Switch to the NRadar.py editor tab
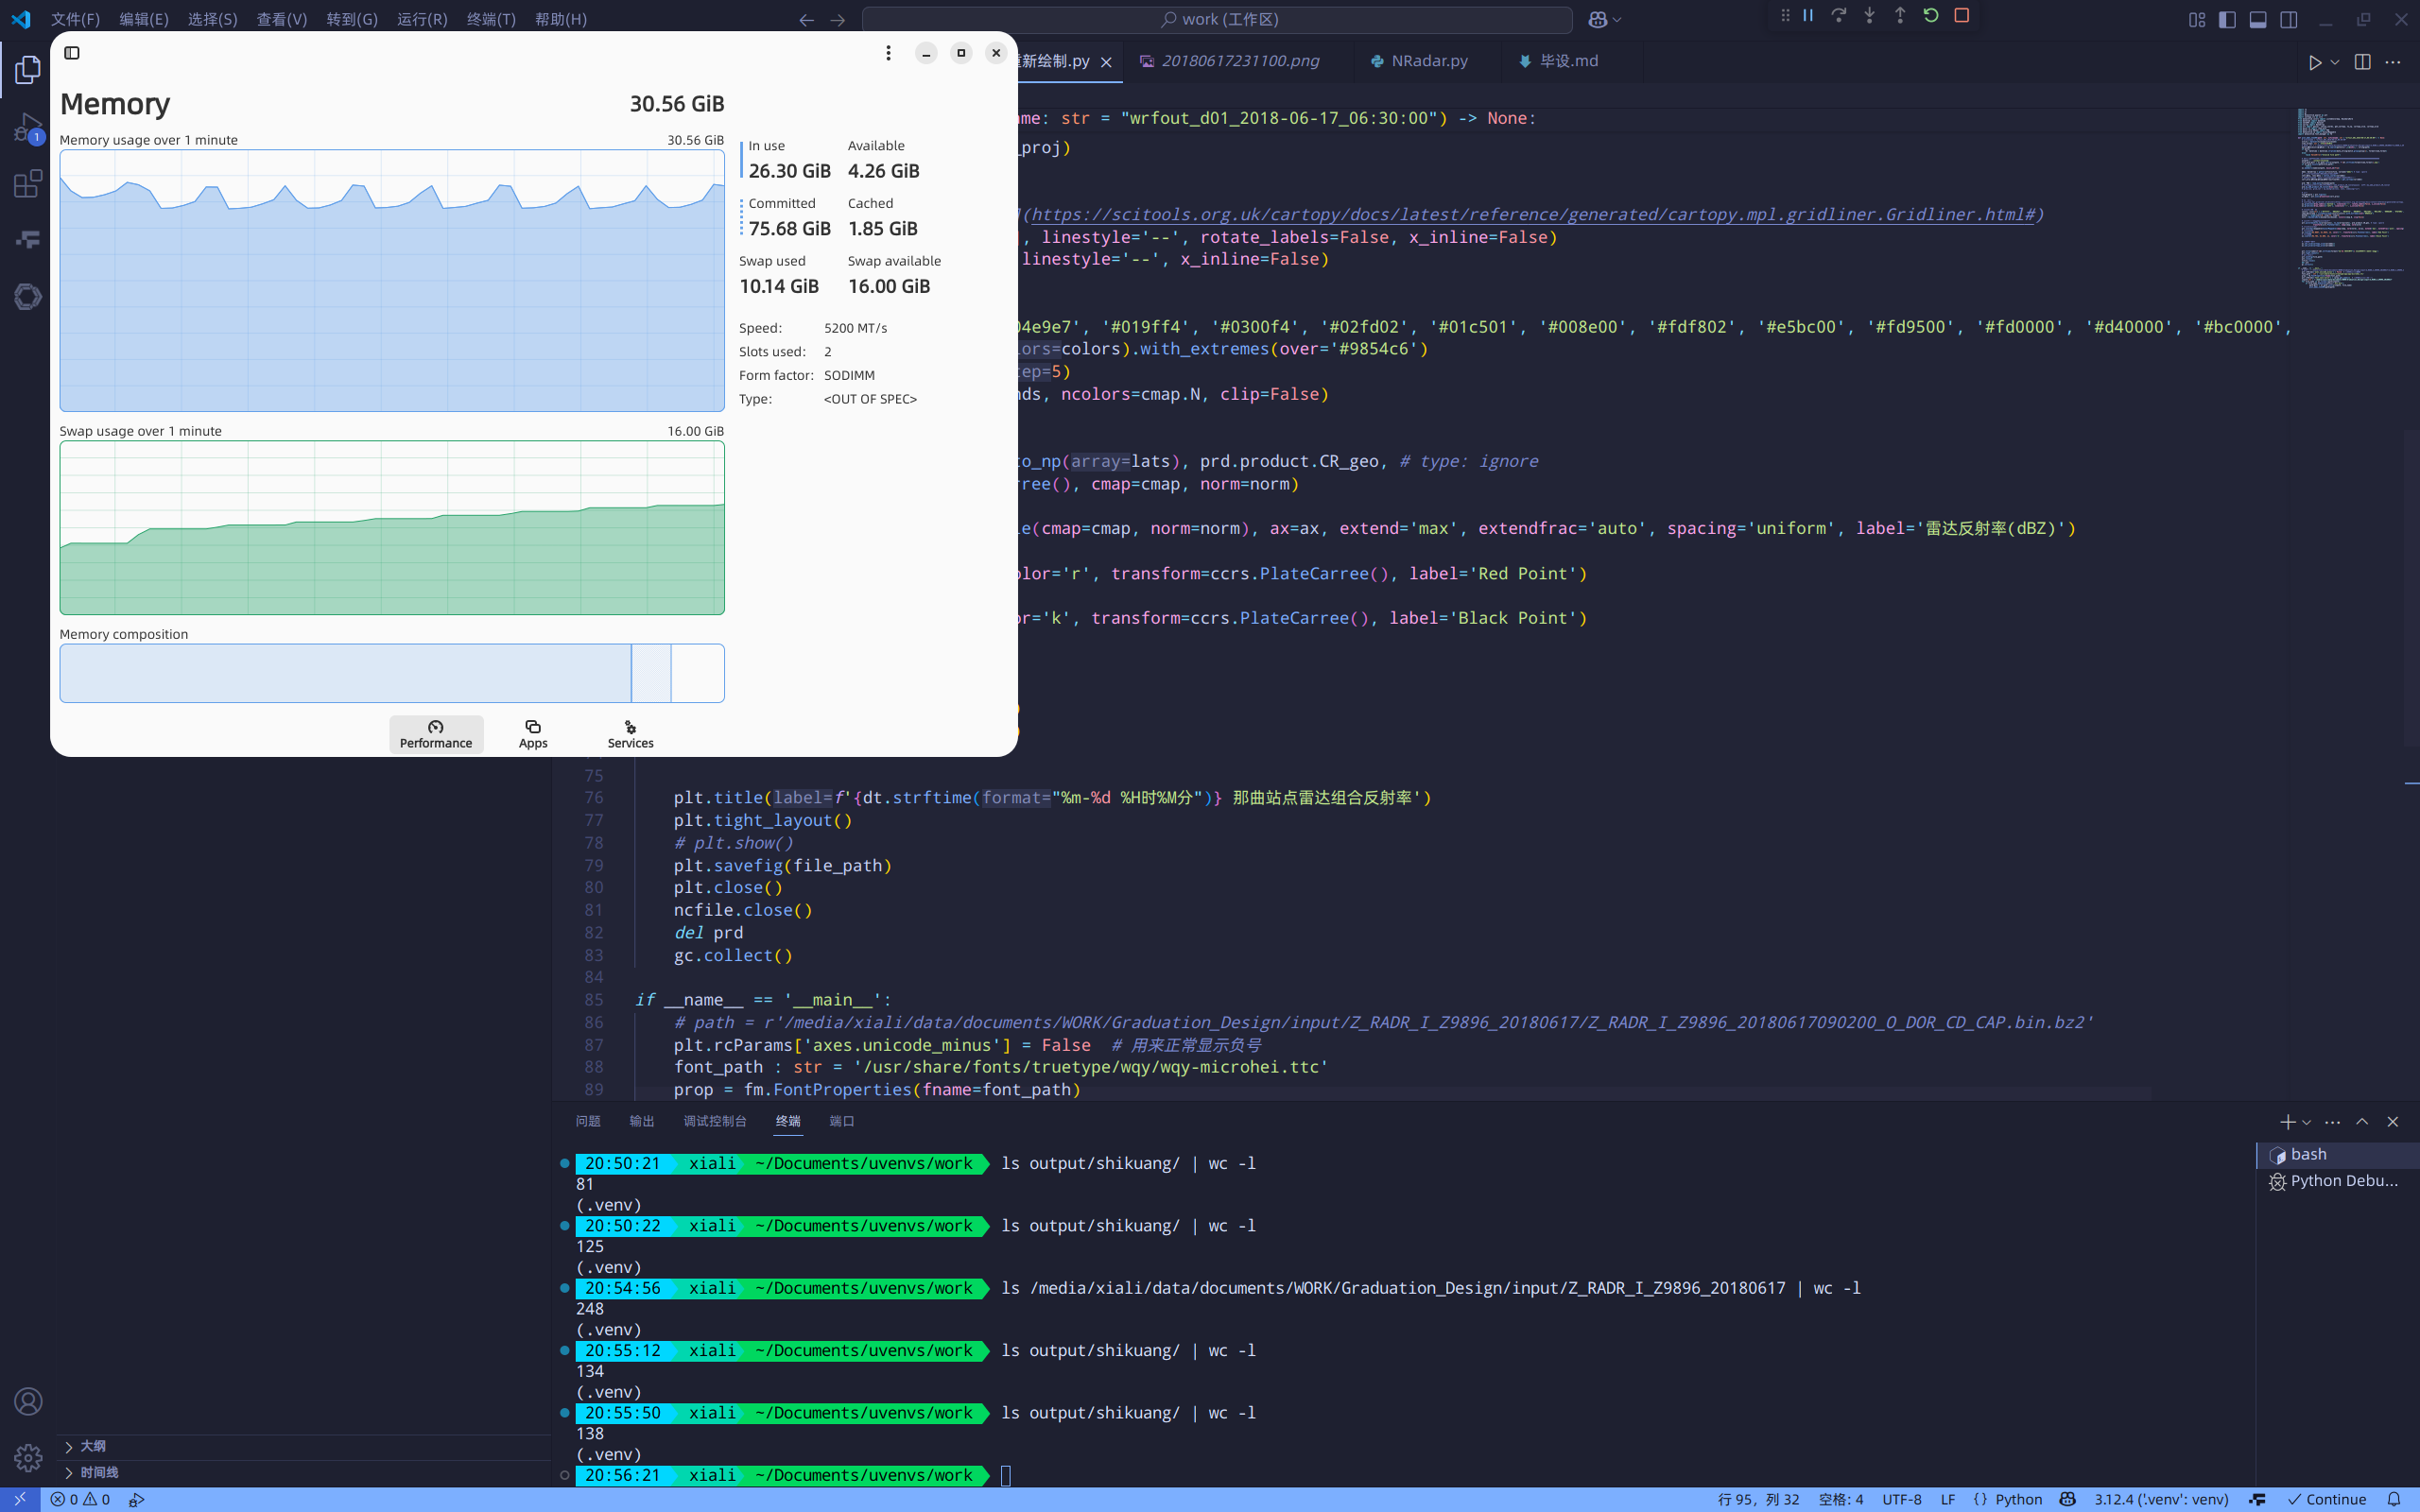This screenshot has width=2420, height=1512. coord(1428,61)
